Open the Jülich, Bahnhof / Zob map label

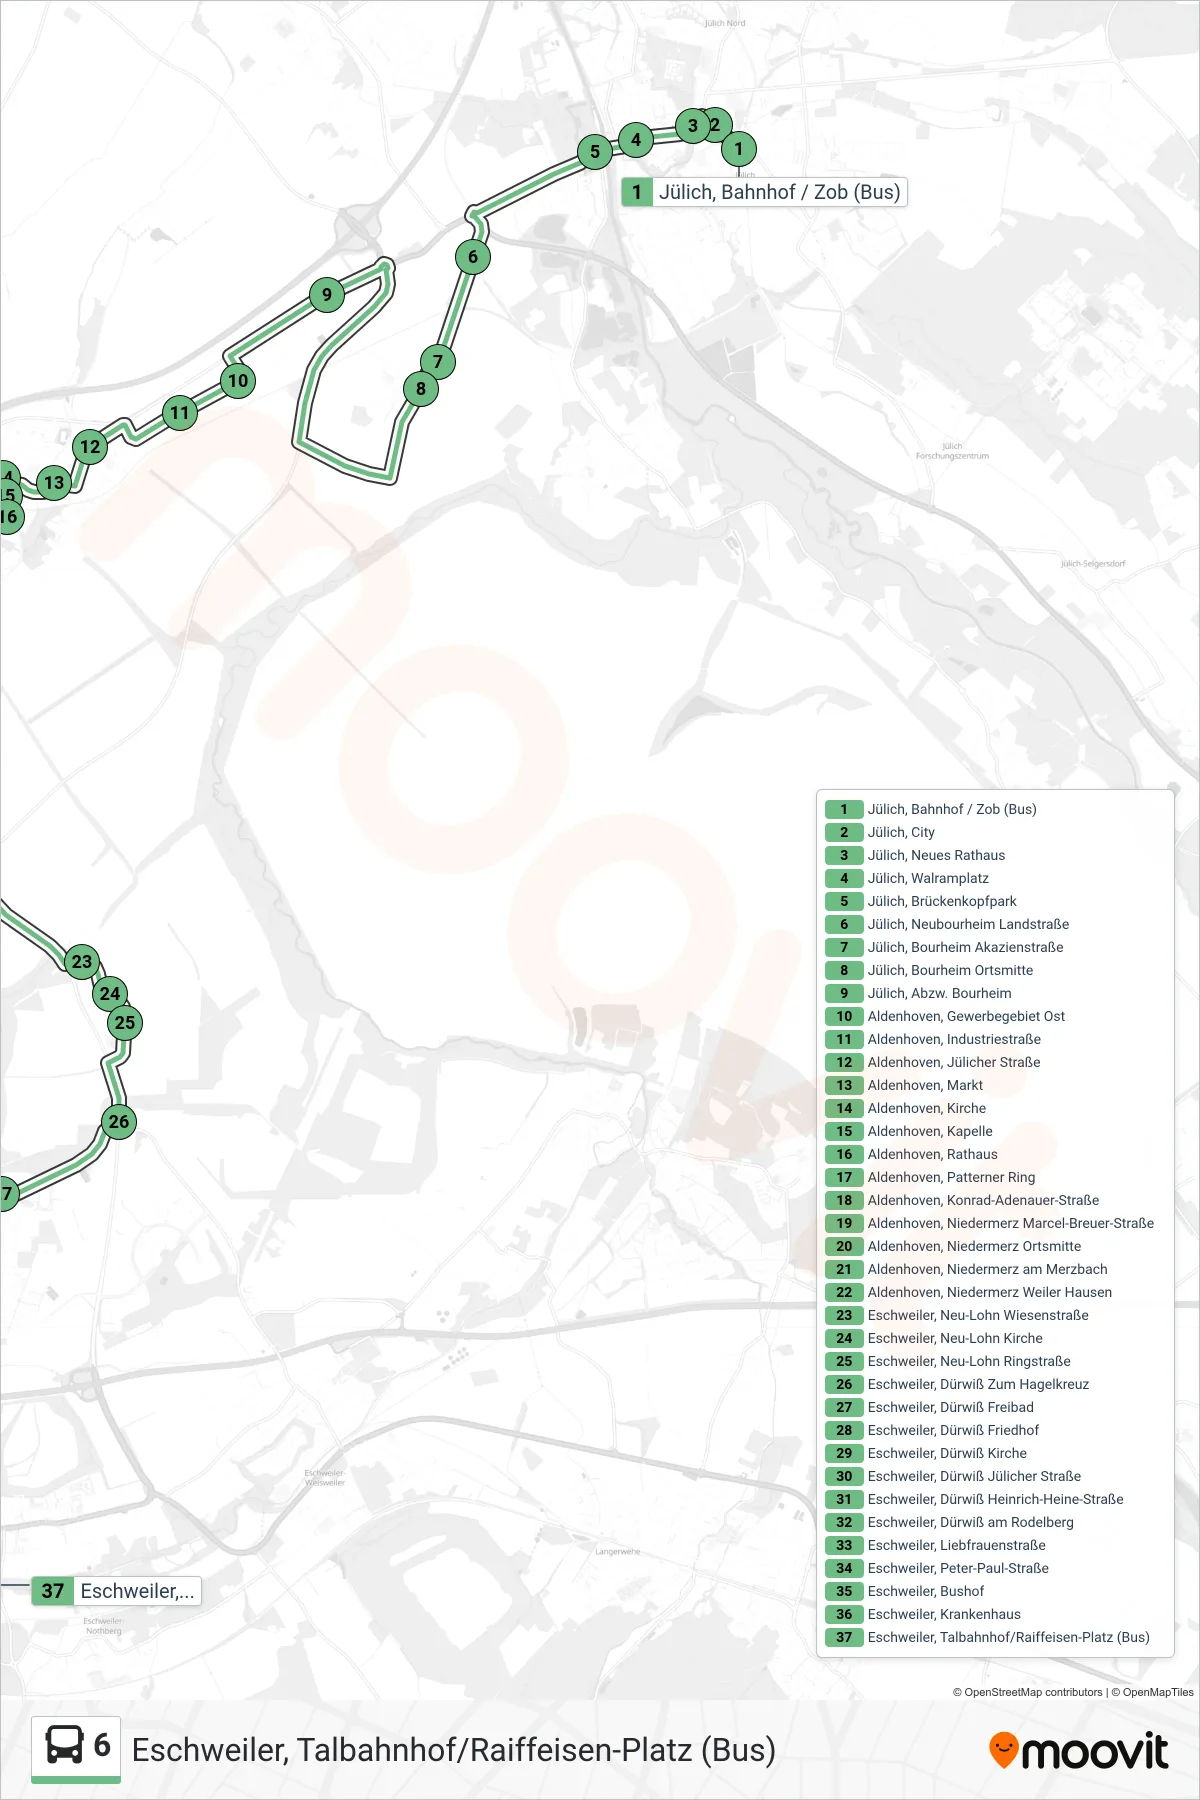coord(764,192)
